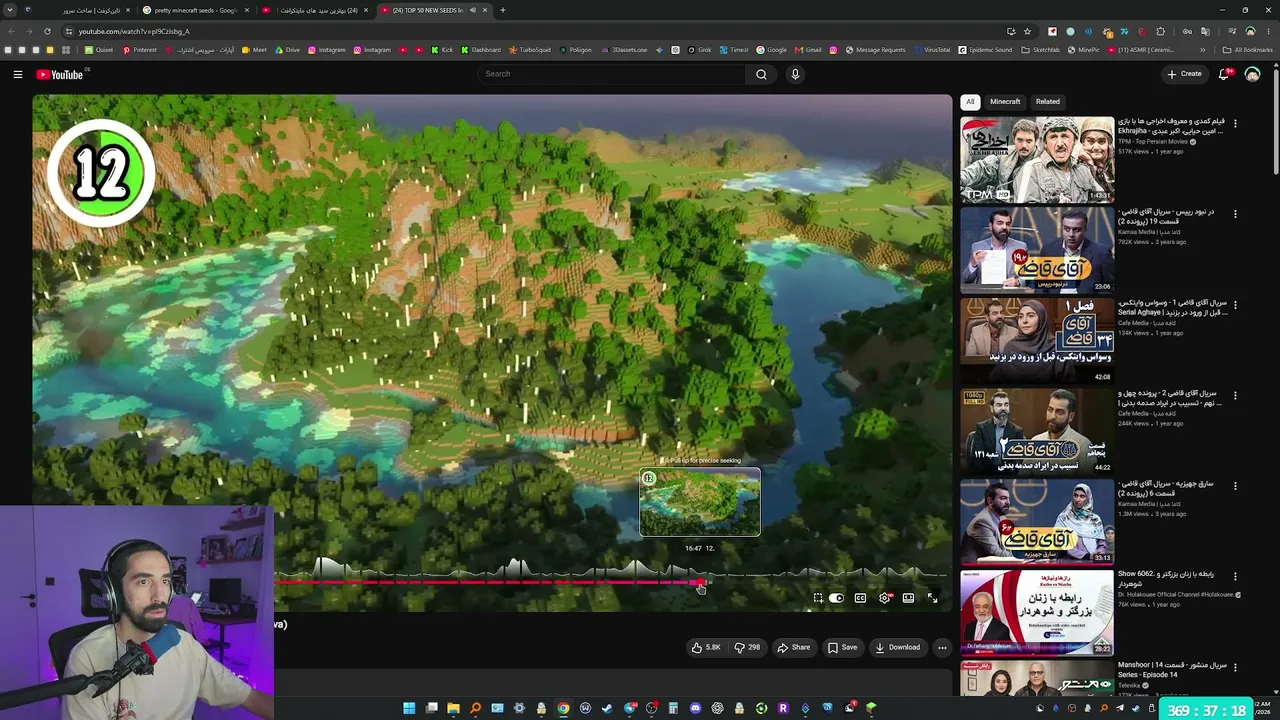Open the Rabete ba Zanan video thumbnail
Screen dimensions: 1280x720
[1037, 612]
